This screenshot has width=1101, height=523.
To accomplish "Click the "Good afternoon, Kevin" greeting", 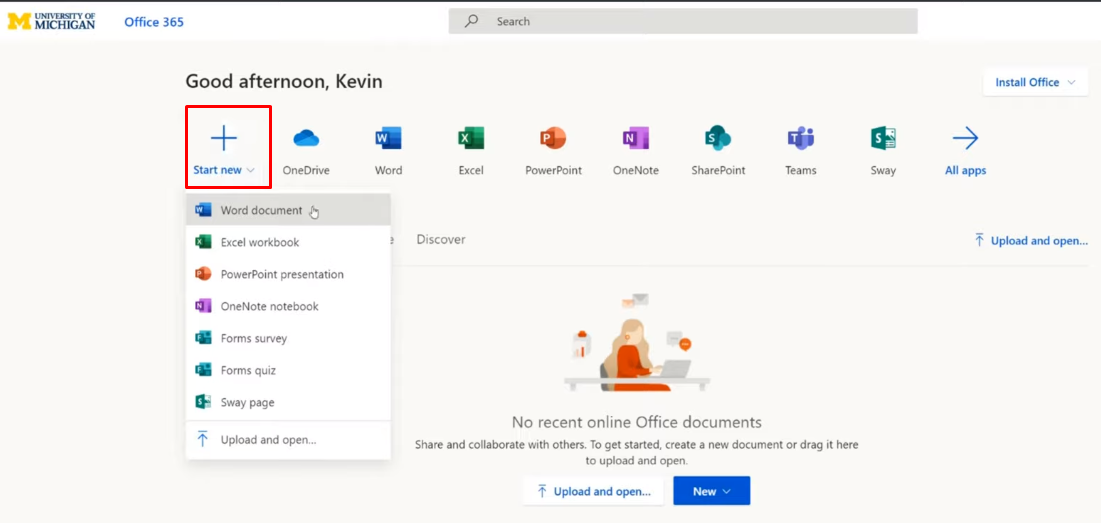I will click(284, 81).
